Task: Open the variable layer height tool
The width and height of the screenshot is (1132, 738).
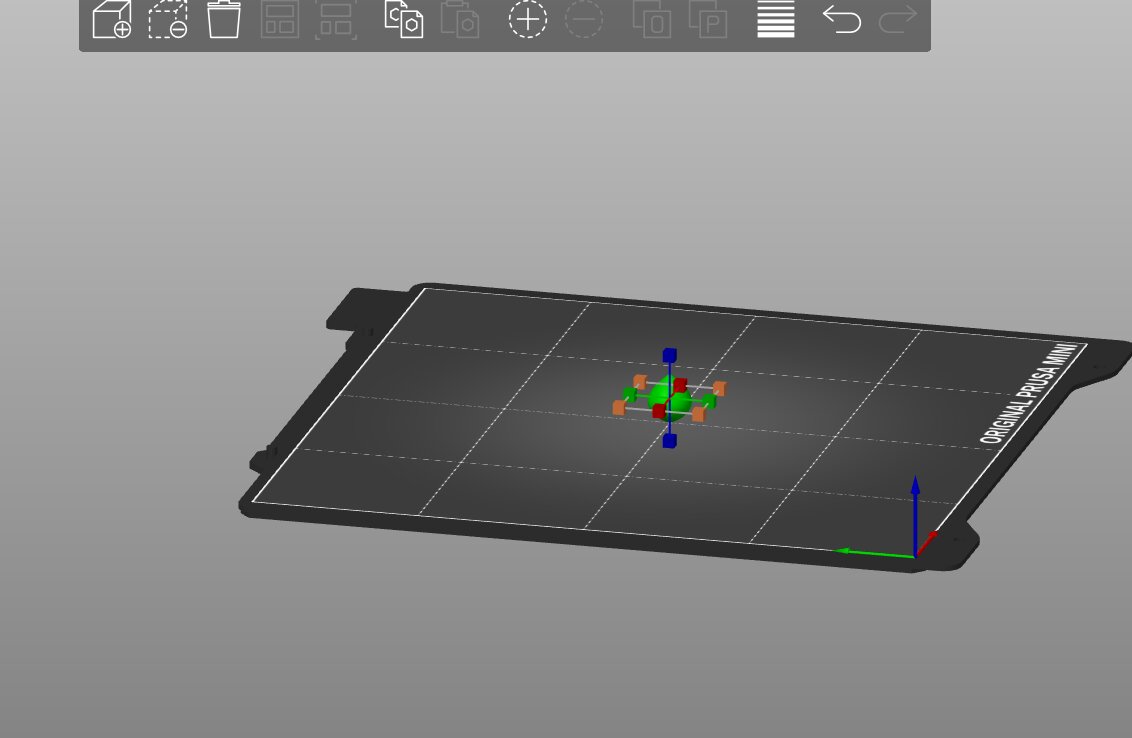Action: pyautogui.click(x=776, y=19)
